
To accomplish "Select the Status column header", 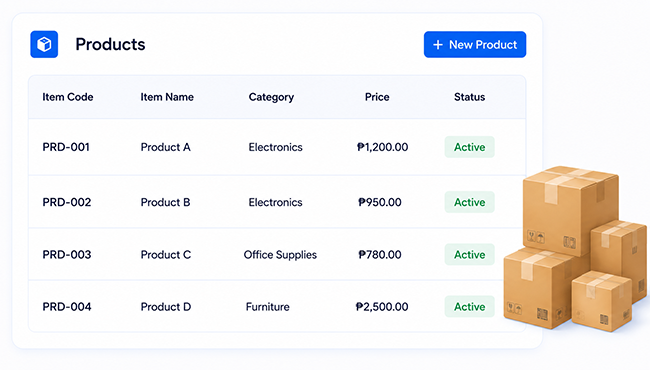I will pyautogui.click(x=469, y=97).
